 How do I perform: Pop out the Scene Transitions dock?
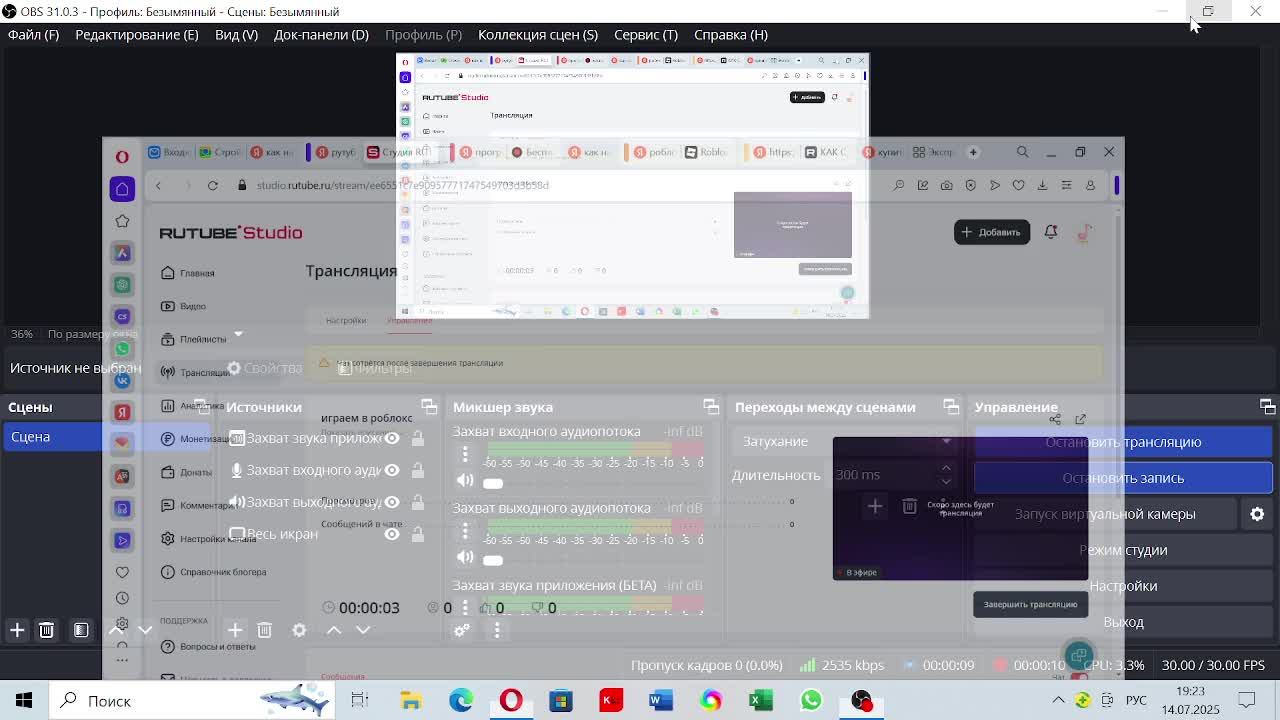pos(951,406)
